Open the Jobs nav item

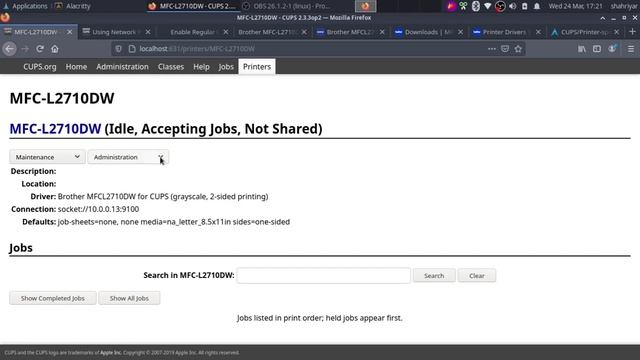[226, 67]
